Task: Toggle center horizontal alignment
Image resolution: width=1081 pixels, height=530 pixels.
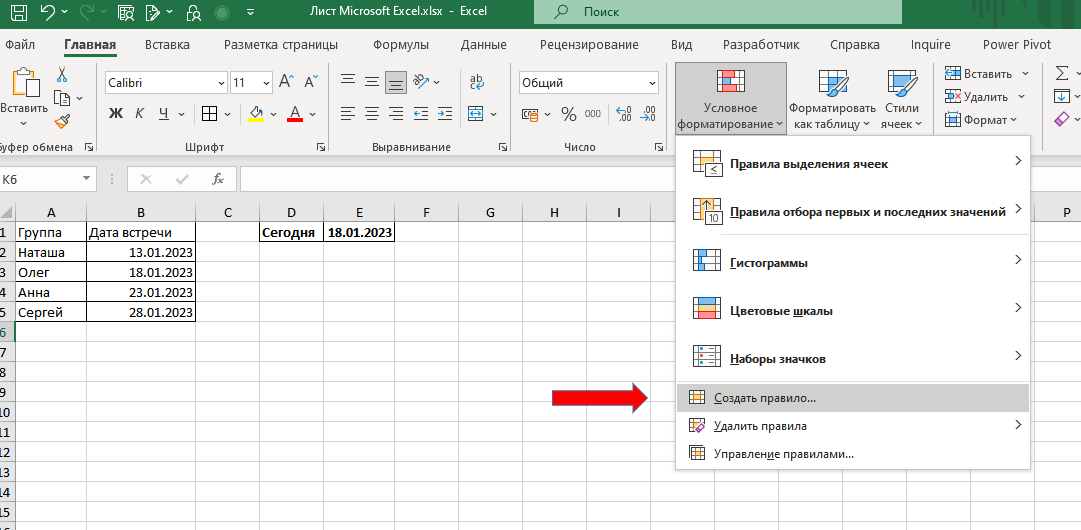Action: pyautogui.click(x=372, y=113)
